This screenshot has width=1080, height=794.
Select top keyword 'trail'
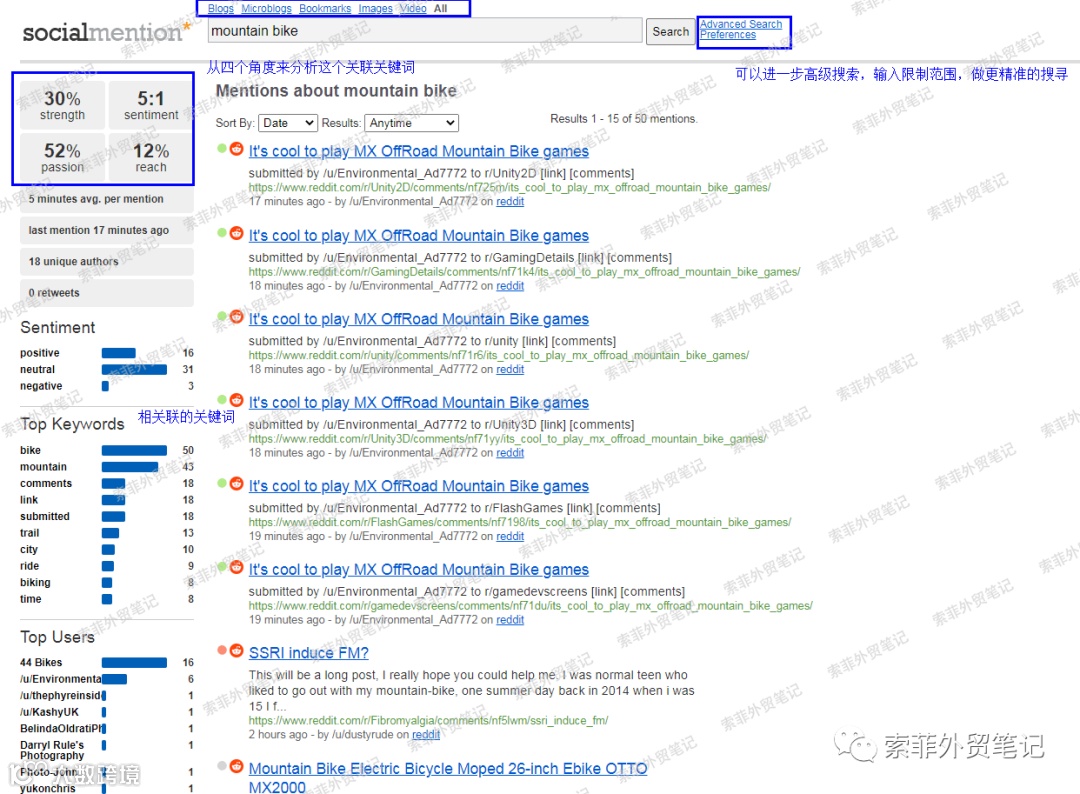(30, 533)
